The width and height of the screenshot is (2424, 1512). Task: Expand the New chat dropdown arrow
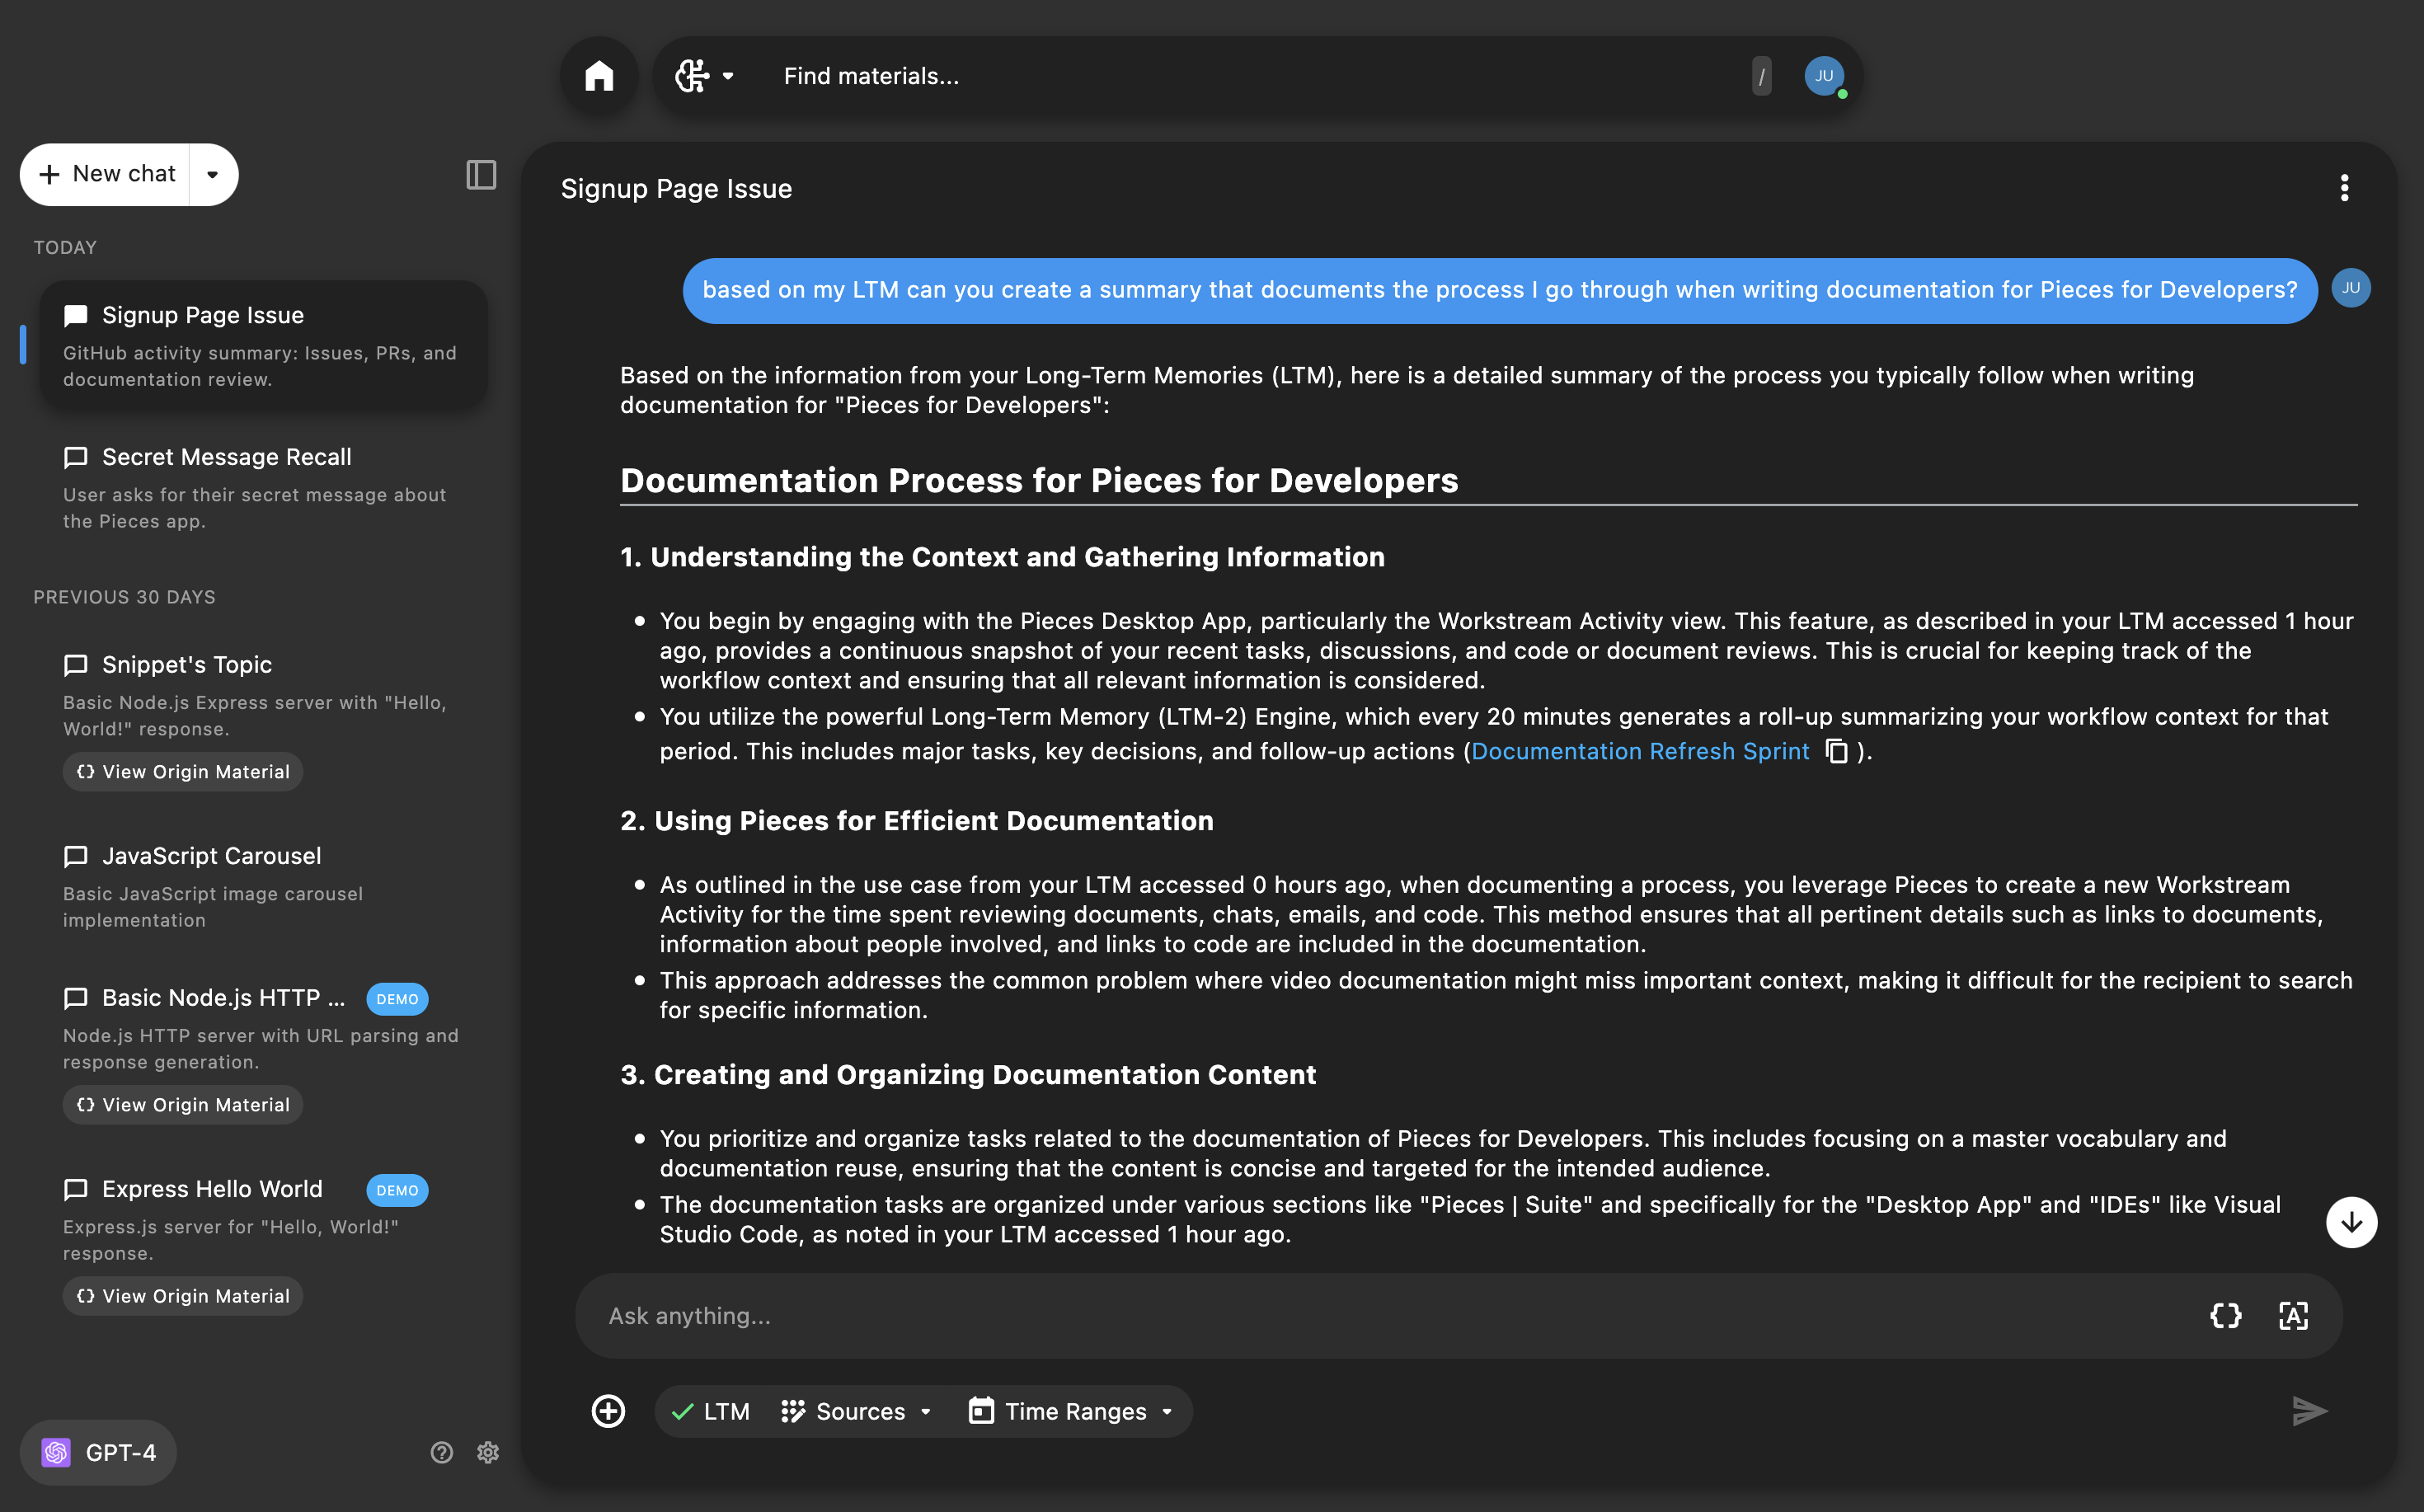(213, 174)
